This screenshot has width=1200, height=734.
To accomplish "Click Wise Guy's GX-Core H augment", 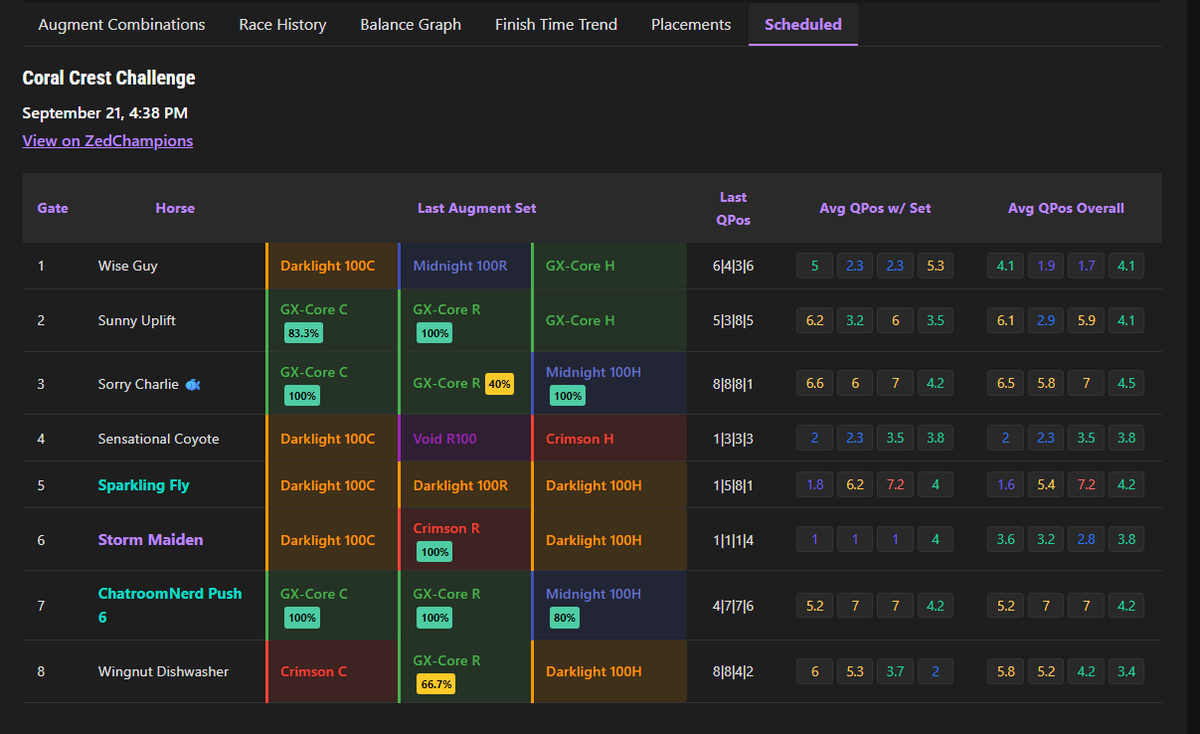I will [x=609, y=266].
